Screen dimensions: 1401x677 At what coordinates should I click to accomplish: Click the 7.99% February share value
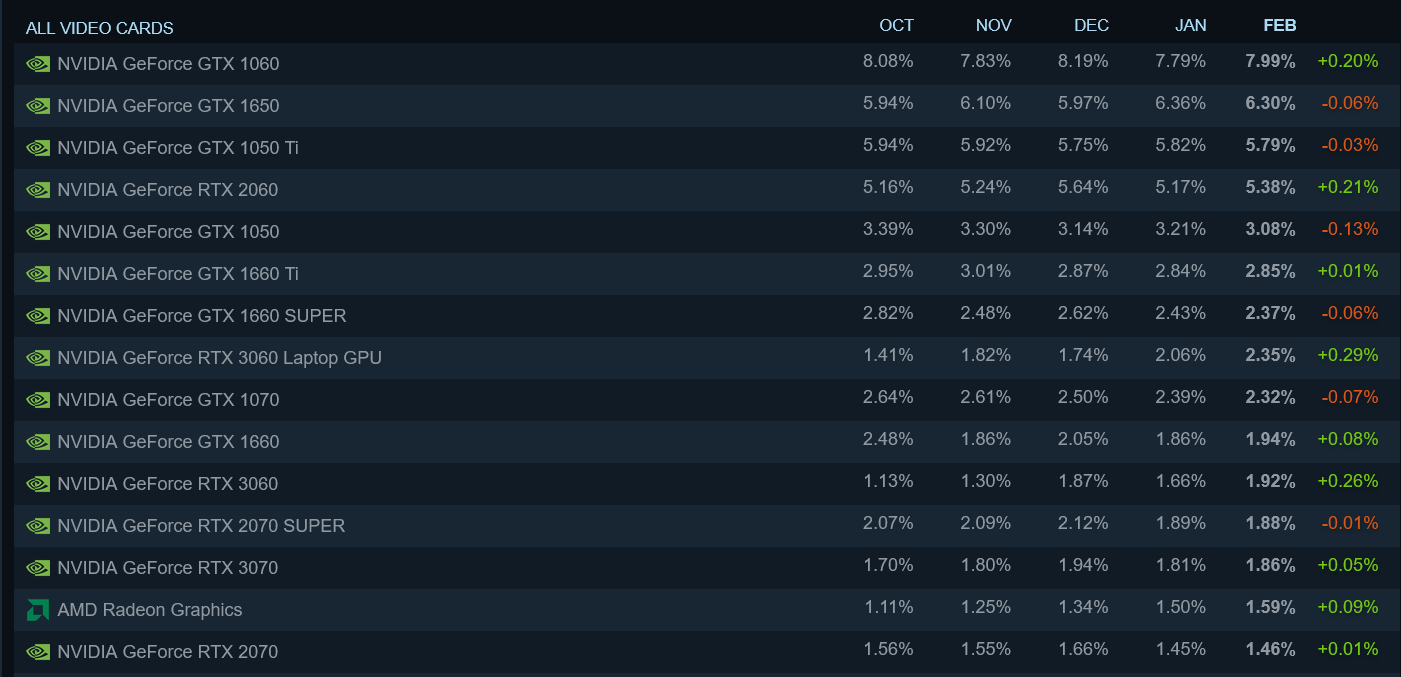click(1270, 62)
